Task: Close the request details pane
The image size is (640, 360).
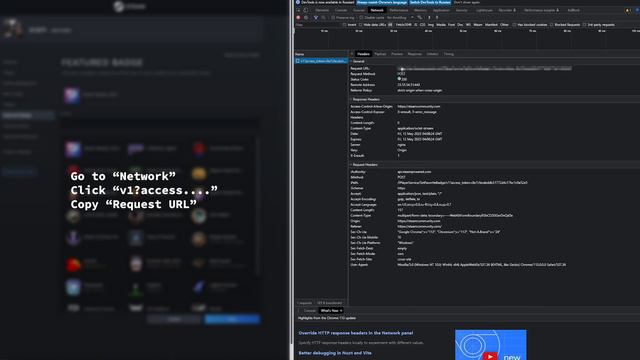Action: [352, 54]
